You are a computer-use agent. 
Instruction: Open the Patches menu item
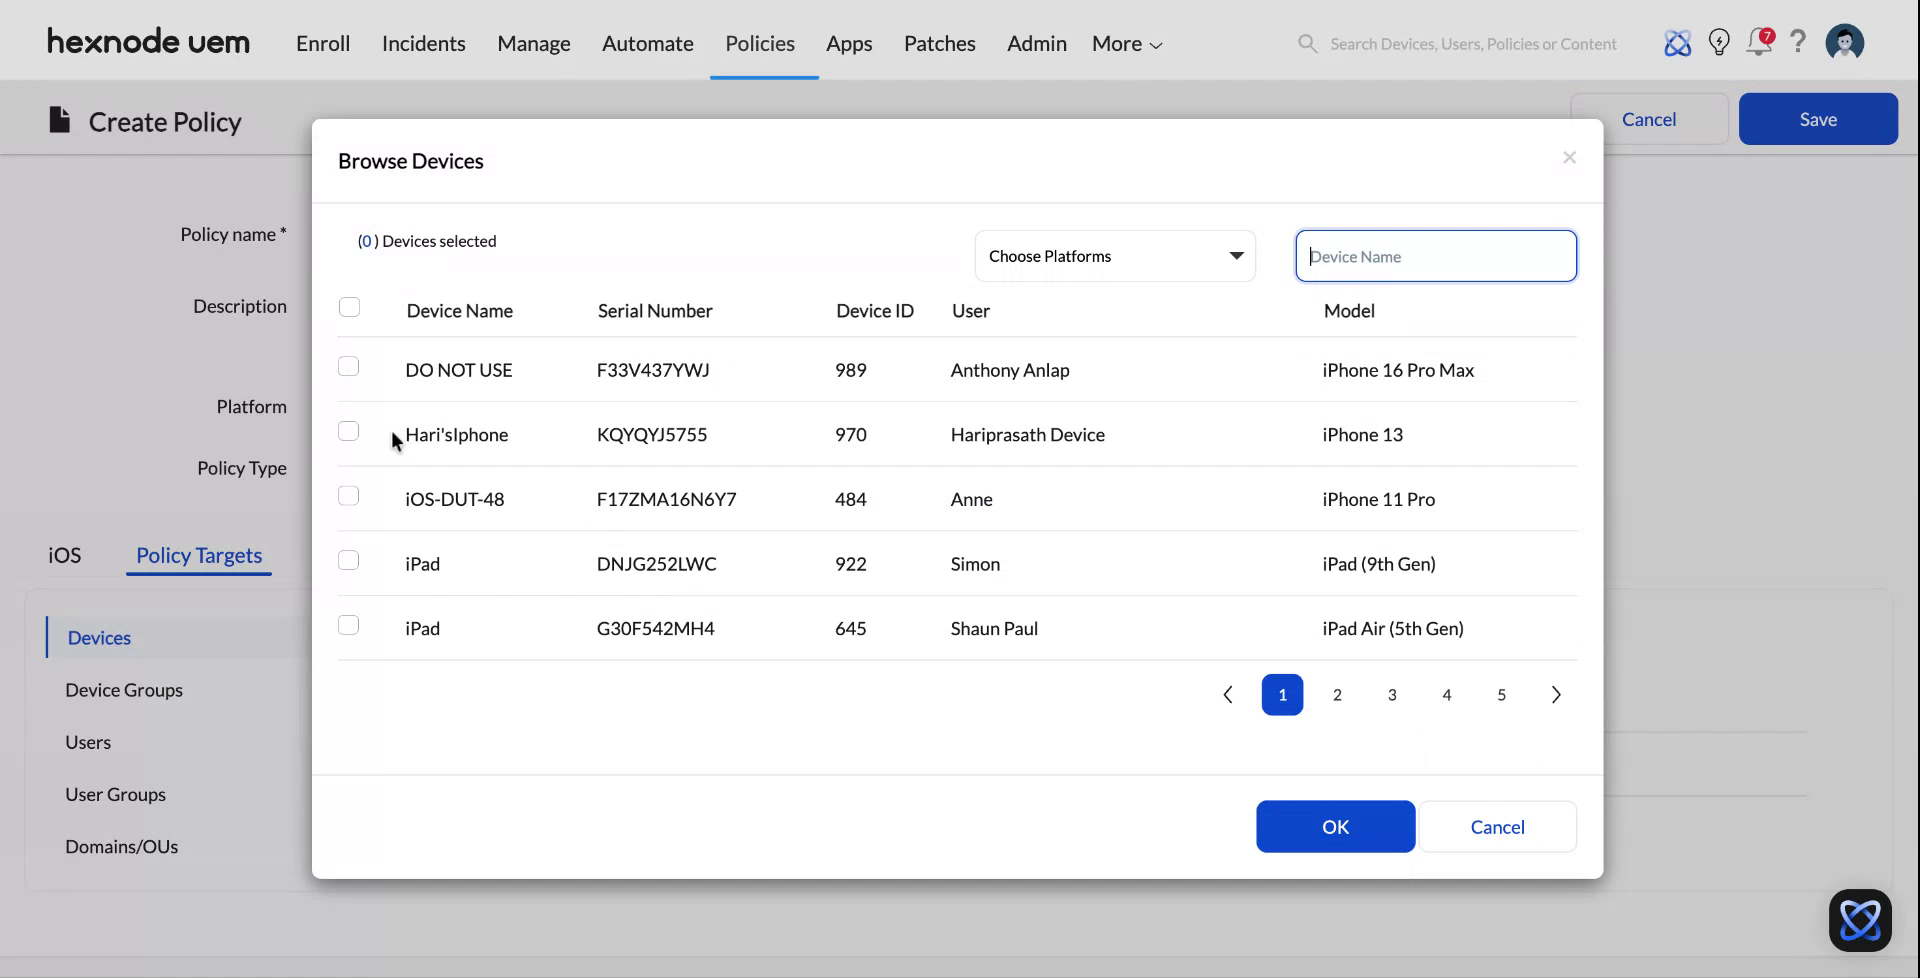point(939,43)
